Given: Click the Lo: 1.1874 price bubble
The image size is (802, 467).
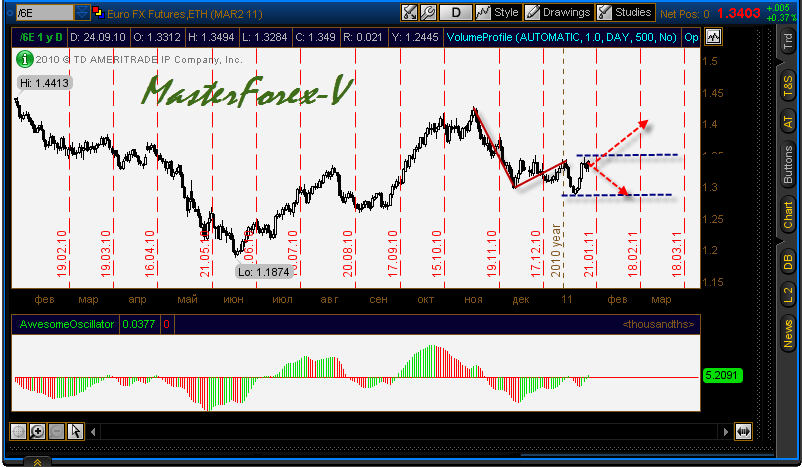Looking at the screenshot, I should click(x=263, y=272).
